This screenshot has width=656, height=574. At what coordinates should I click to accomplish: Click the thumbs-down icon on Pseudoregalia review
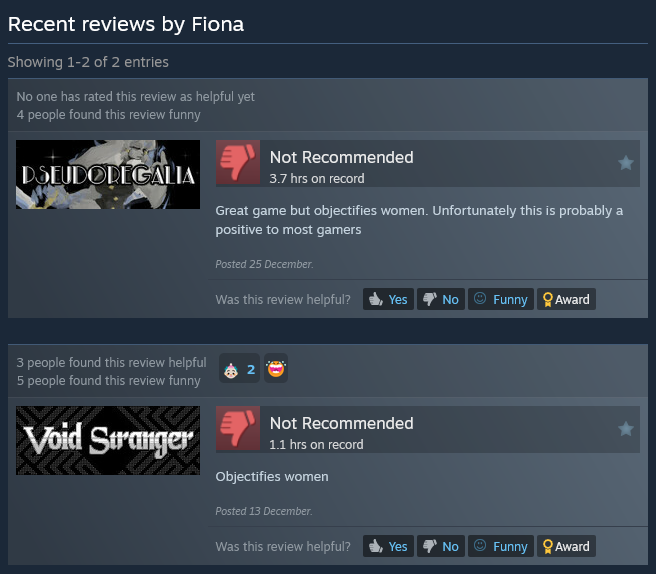[x=238, y=162]
